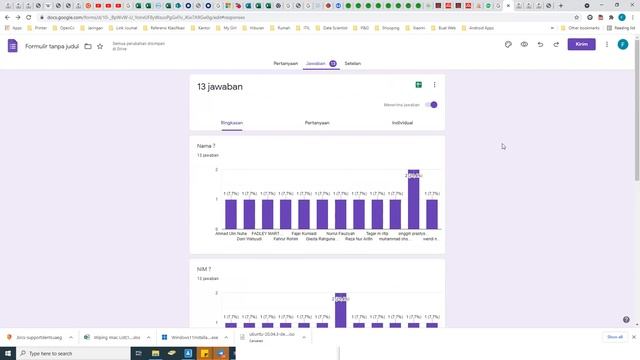The height and width of the screenshot is (360, 640).
Task: Open the help question mark button
Action: [626, 320]
